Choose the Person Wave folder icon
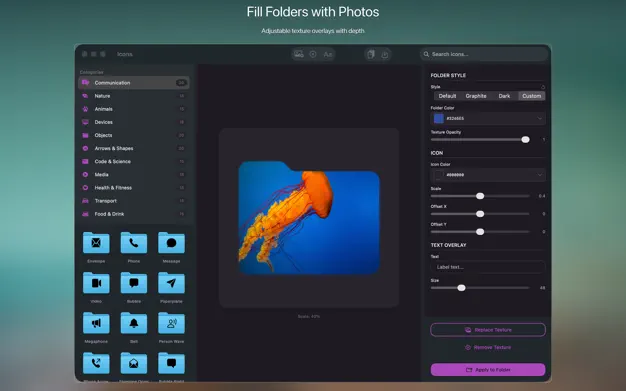Viewport: 626px width, 391px height. click(x=171, y=323)
